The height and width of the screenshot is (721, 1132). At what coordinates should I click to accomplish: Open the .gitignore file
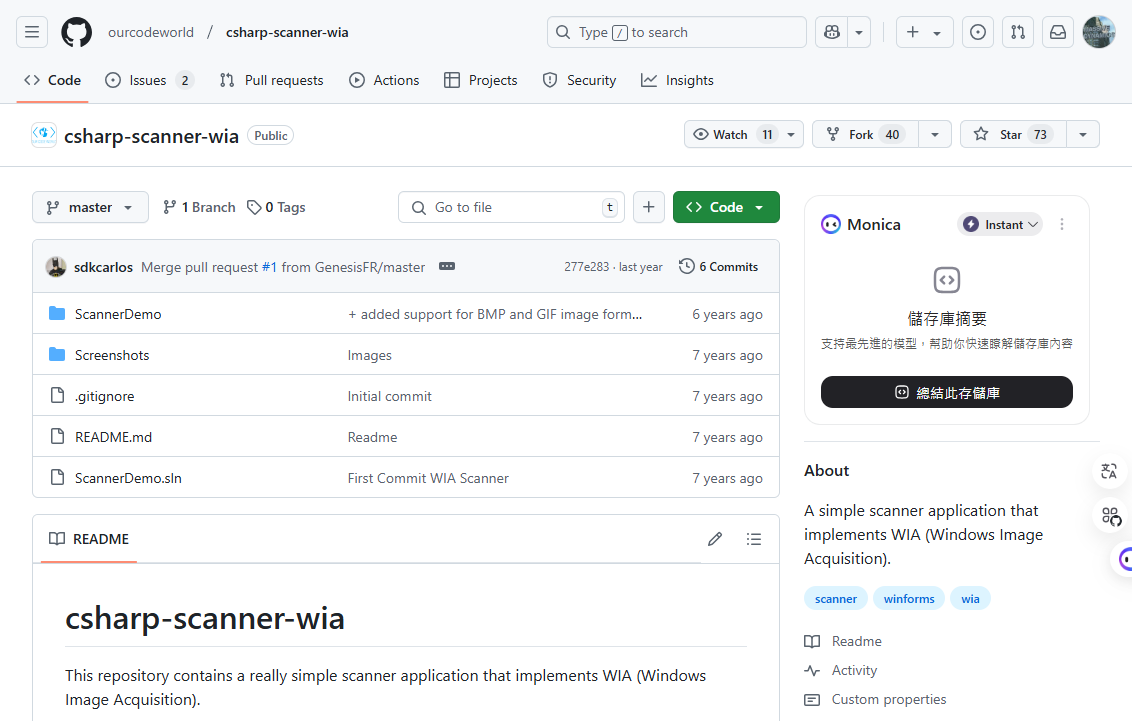pyautogui.click(x=105, y=396)
